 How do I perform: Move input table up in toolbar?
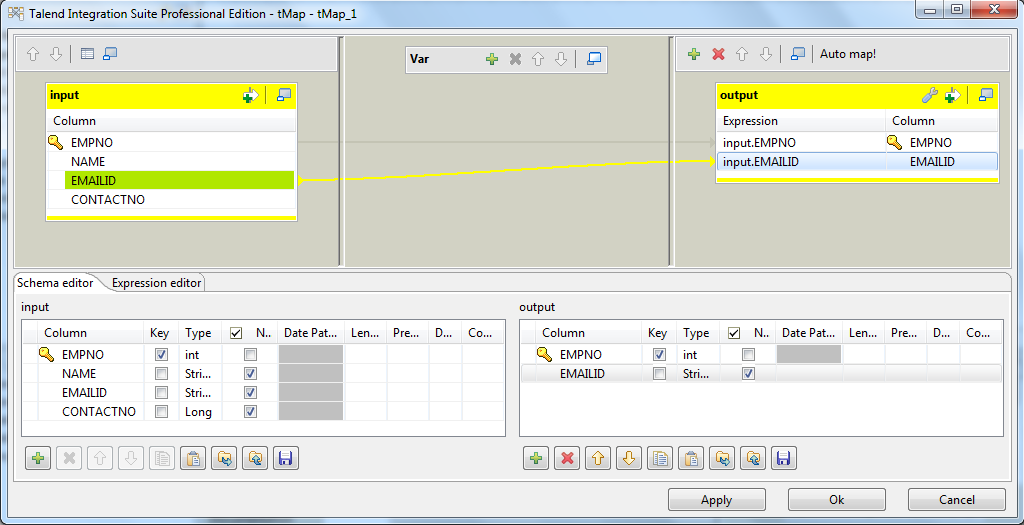point(33,54)
